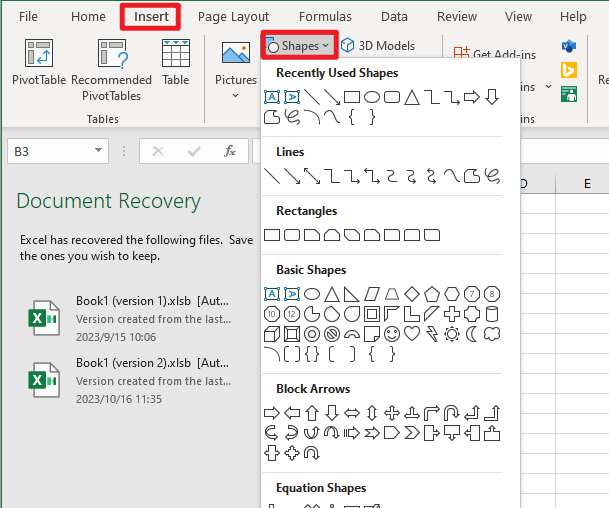Expand the add-ins dropdown chevron
This screenshot has width=609, height=508.
pos(548,87)
